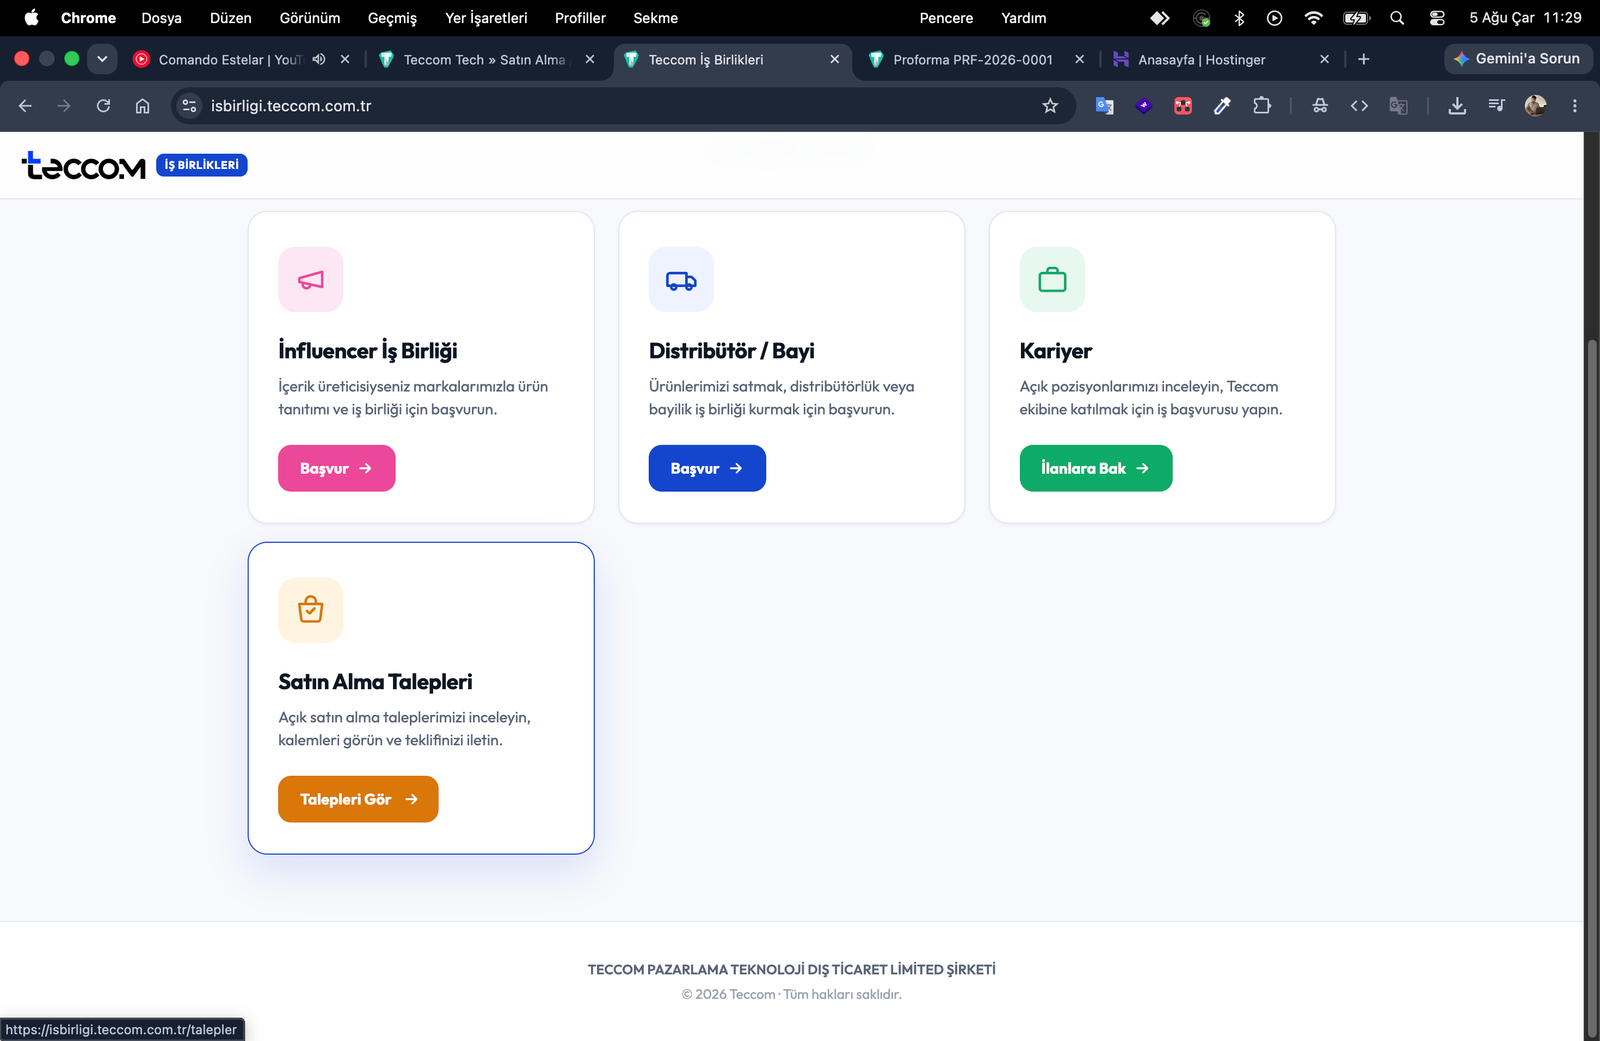This screenshot has height=1041, width=1600.
Task: Click the İŞ BİRLİKLERİ badge
Action: (202, 165)
